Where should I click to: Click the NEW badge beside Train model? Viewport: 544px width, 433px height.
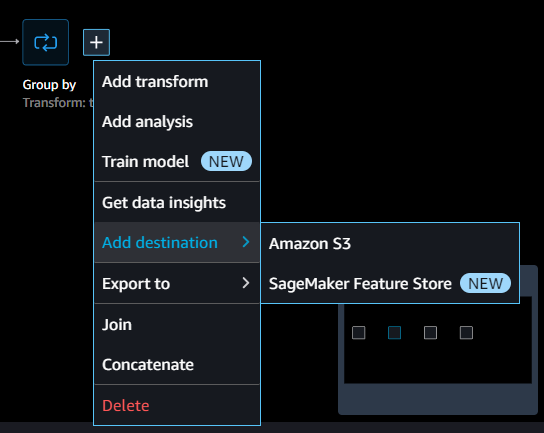pyautogui.click(x=226, y=161)
